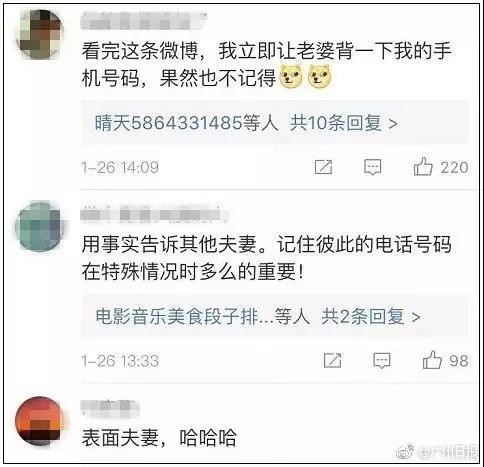Viewport: 484px width, 467px height.
Task: Open the second commenter's teal avatar
Action: pyautogui.click(x=40, y=226)
